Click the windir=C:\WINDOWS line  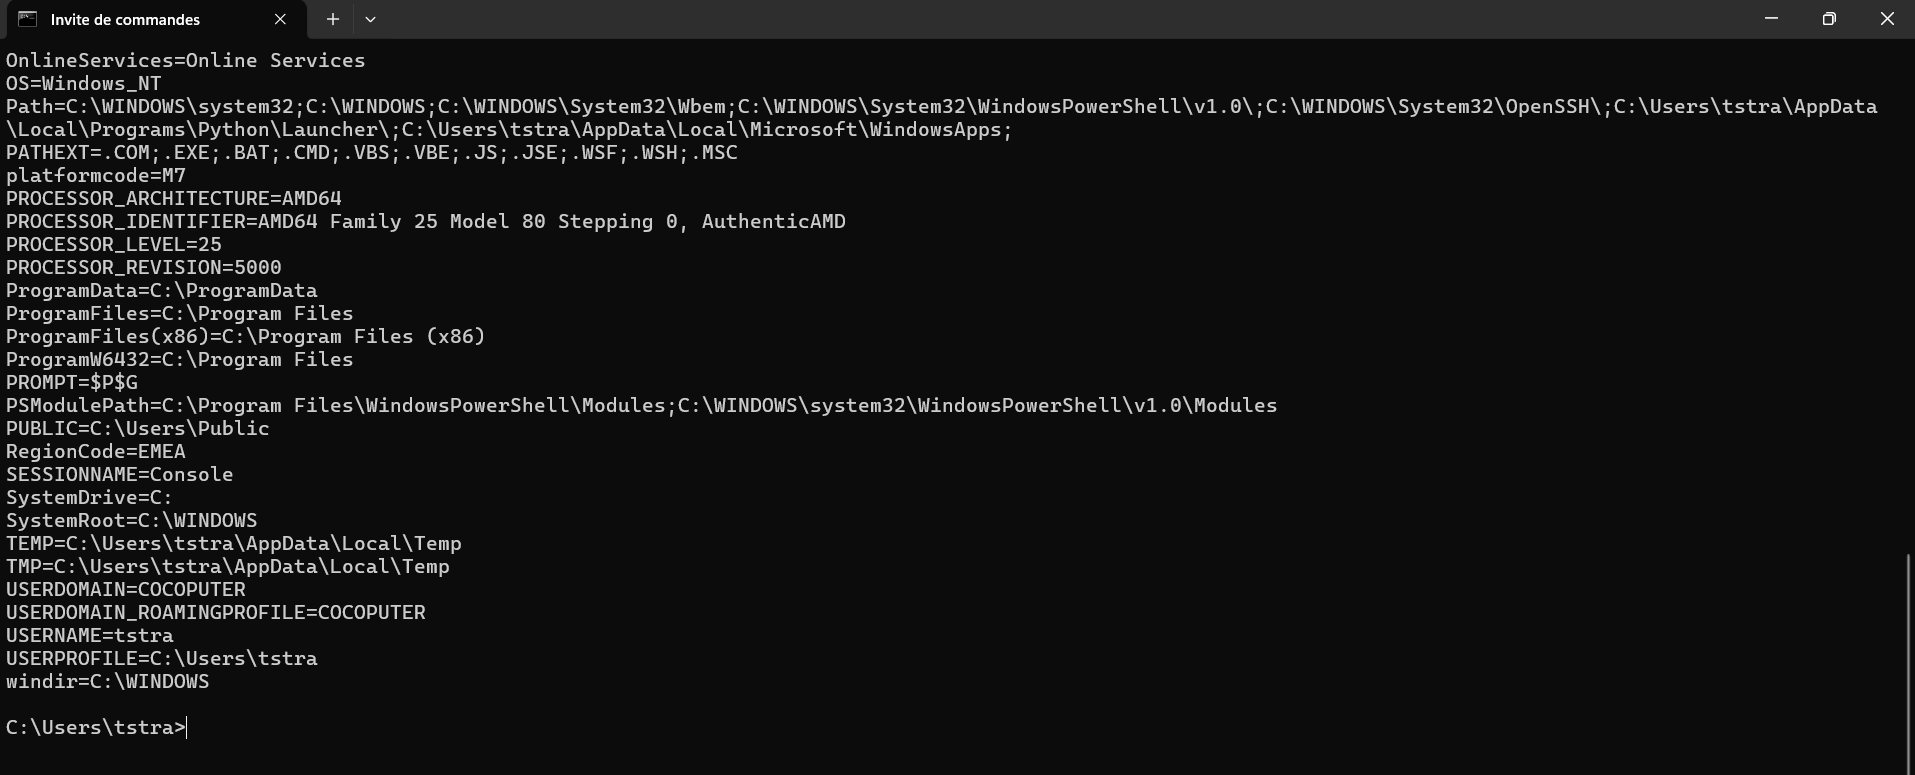[x=108, y=682]
